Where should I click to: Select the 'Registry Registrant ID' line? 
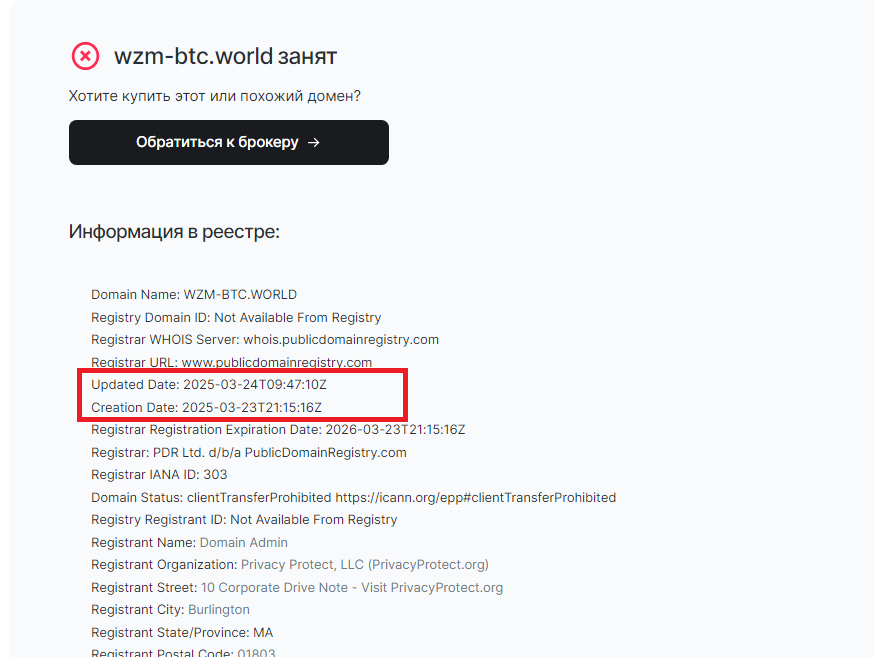244,520
